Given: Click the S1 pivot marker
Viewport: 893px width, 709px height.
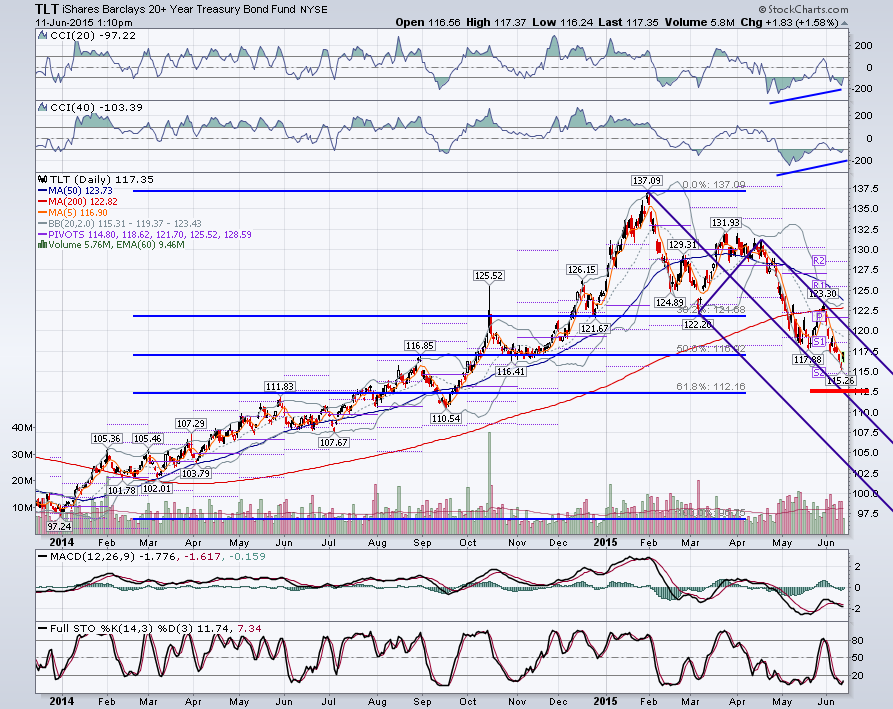Looking at the screenshot, I should [818, 342].
